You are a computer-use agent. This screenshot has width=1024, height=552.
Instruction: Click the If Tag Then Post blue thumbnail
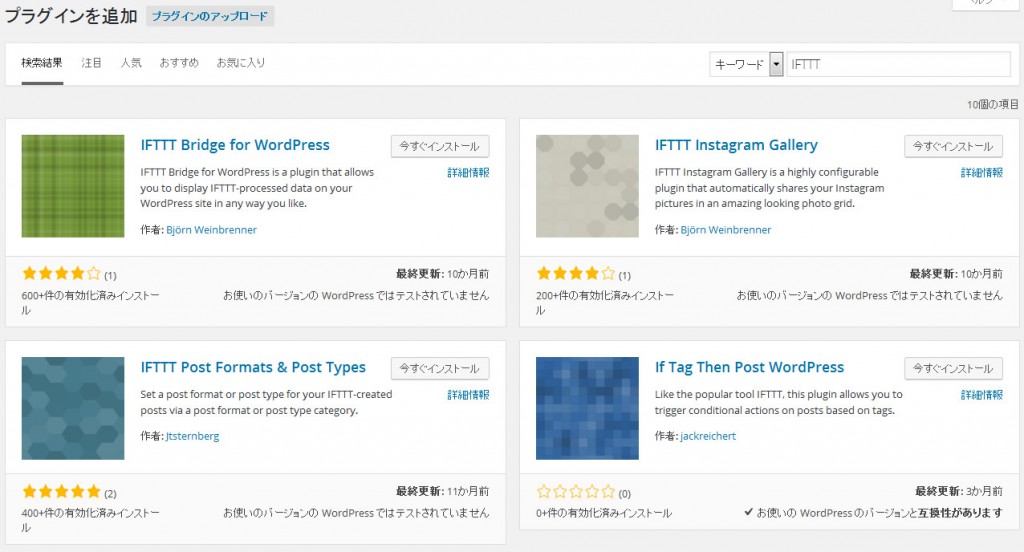(x=587, y=408)
